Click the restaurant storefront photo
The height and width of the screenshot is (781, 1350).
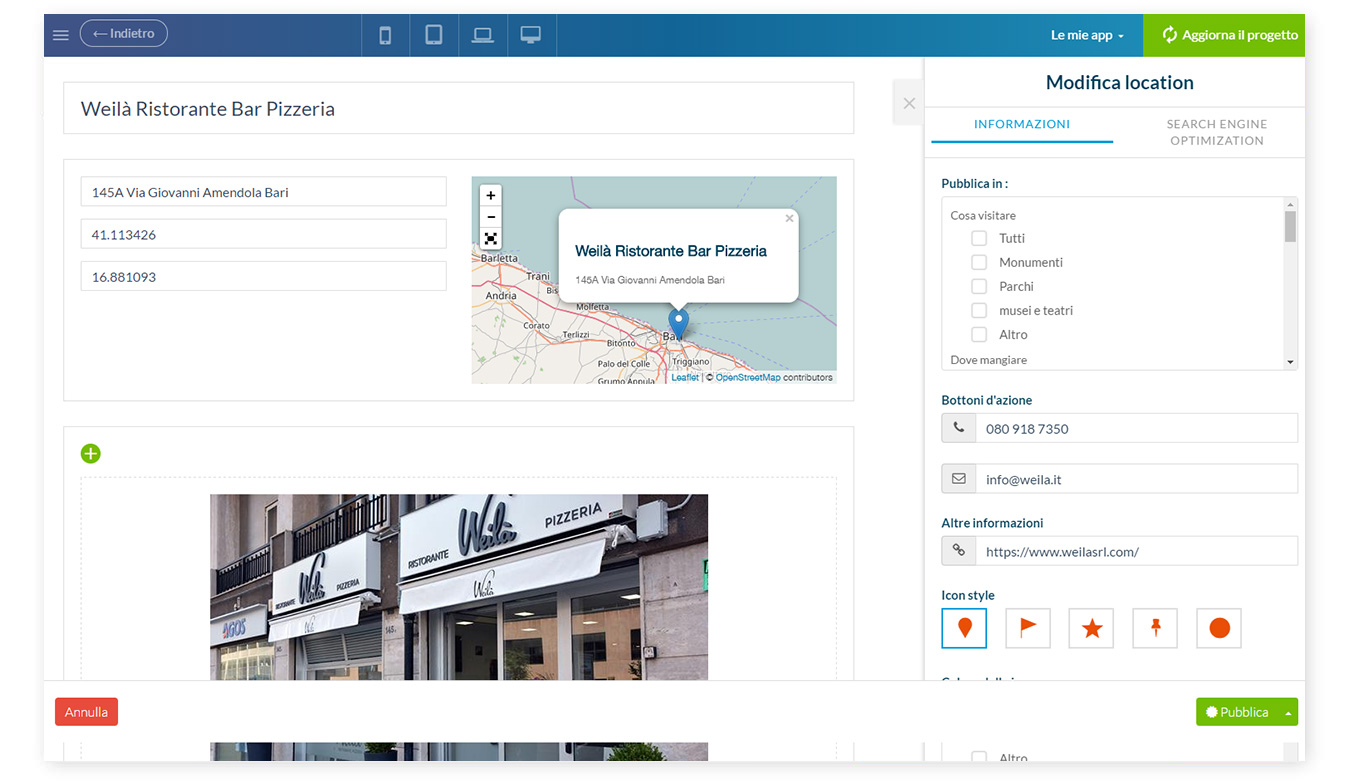(459, 587)
